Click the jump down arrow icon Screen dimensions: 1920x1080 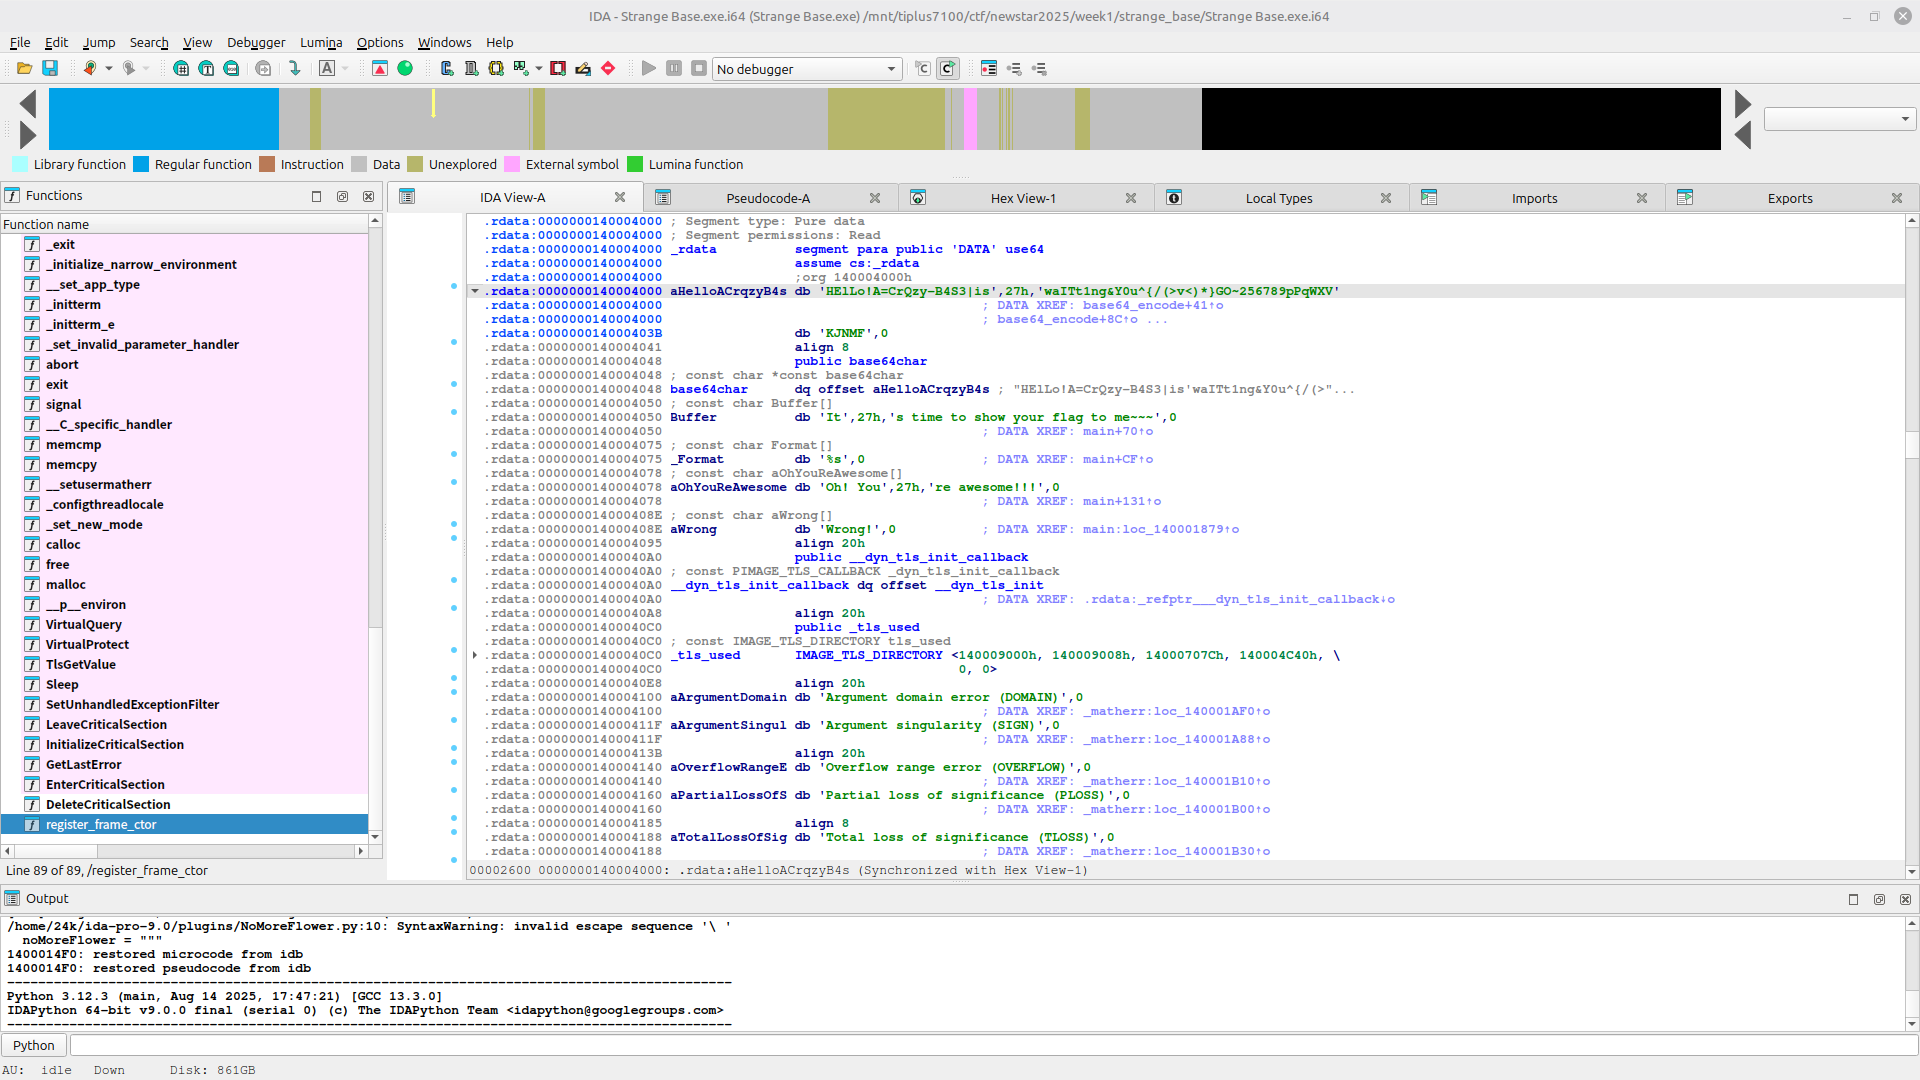295,69
